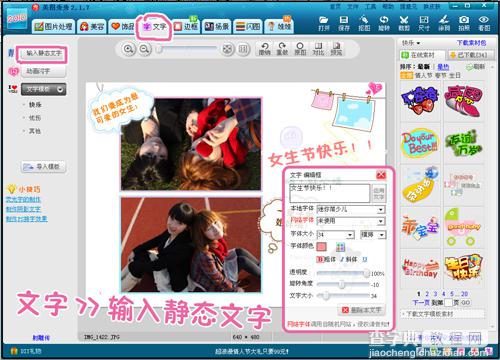Click the 应用文字 apply button
Image resolution: width=500 pixels, height=360 pixels.
pos(379,193)
